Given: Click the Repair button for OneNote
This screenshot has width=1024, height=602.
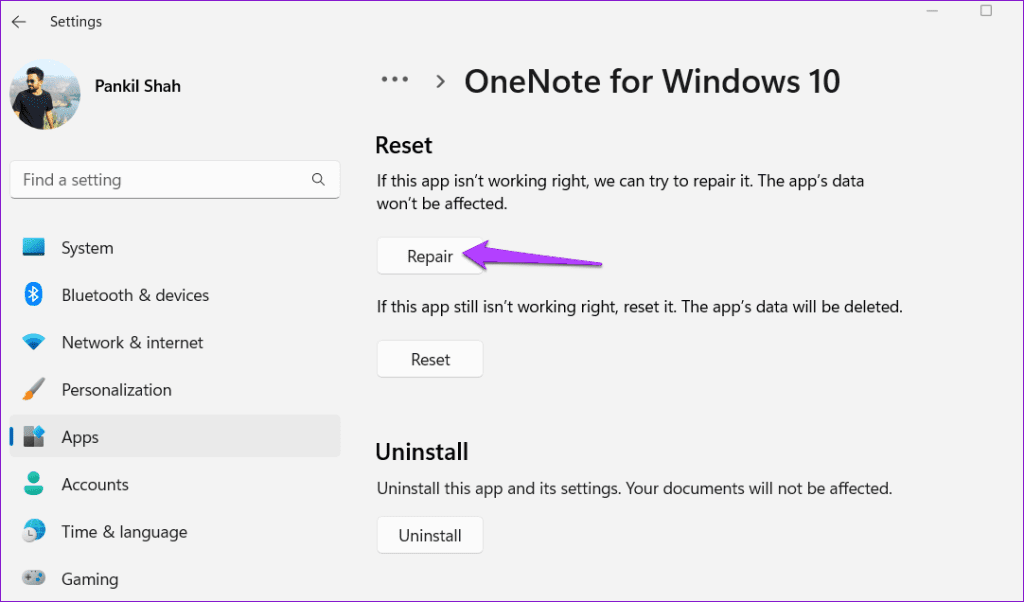Looking at the screenshot, I should click(430, 255).
